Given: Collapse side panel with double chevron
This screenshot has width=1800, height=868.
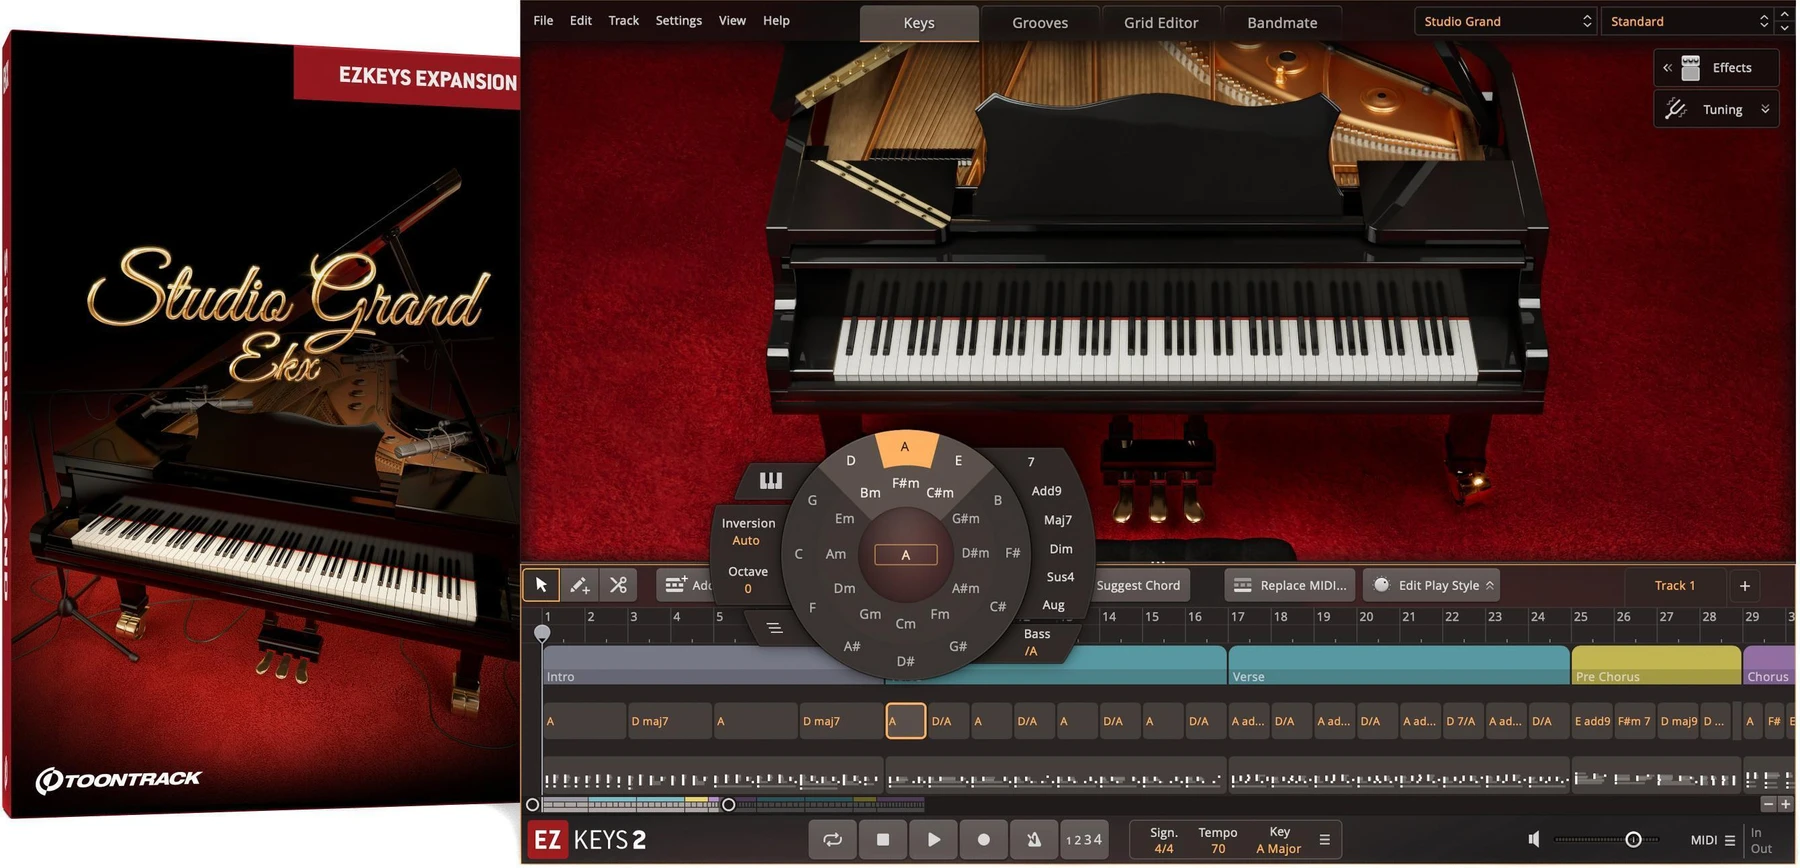Looking at the screenshot, I should coord(1667,68).
